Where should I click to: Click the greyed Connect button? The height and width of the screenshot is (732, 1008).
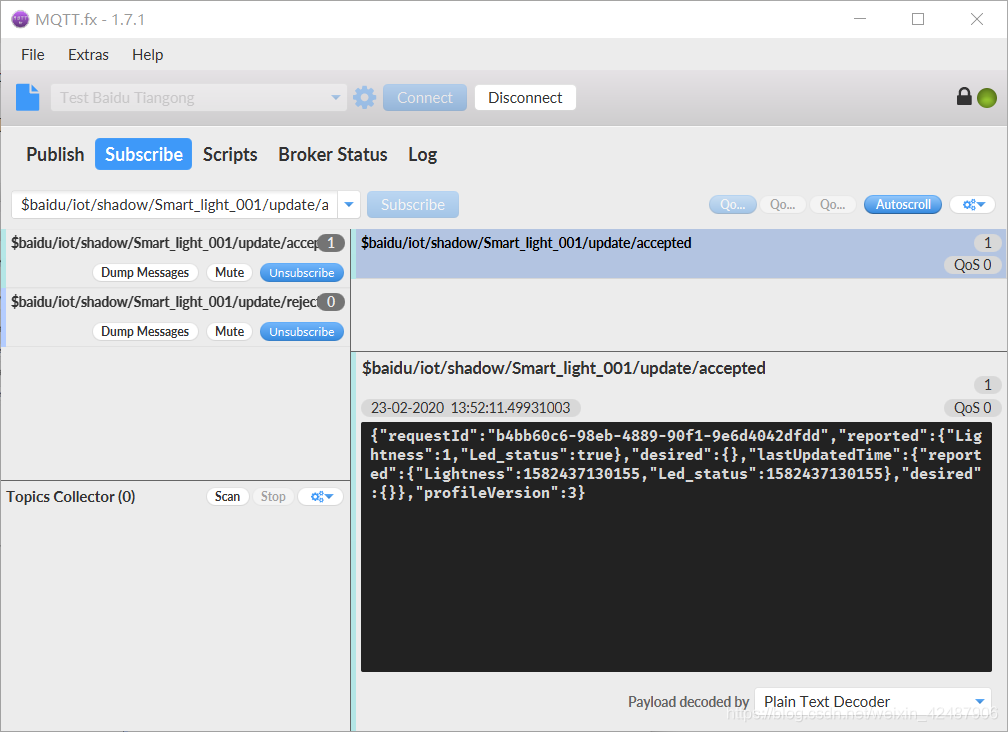pyautogui.click(x=425, y=98)
